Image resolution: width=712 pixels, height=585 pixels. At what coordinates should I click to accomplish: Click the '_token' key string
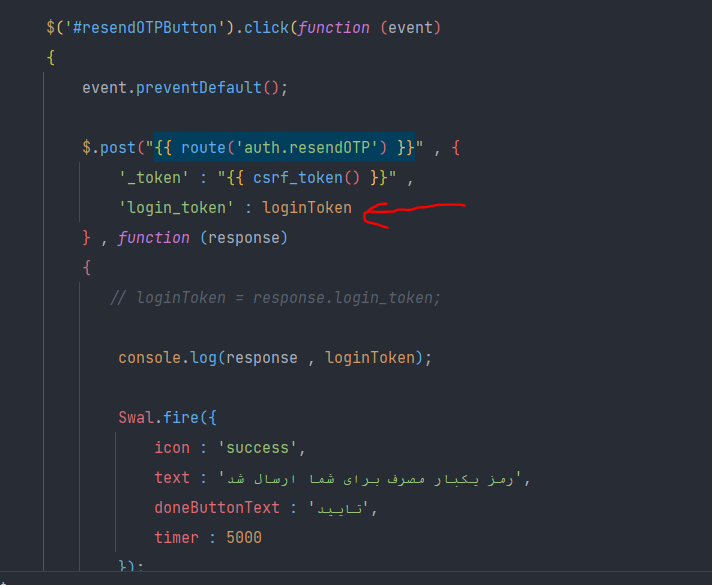154,178
